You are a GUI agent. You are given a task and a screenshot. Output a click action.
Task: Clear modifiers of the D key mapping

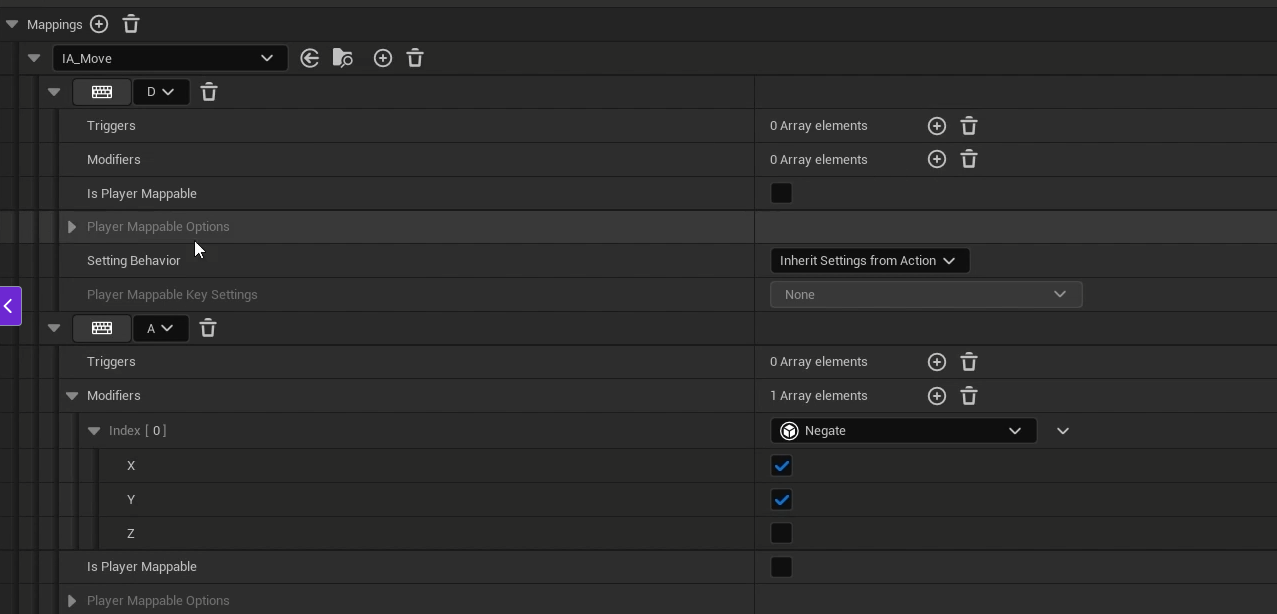coord(969,159)
